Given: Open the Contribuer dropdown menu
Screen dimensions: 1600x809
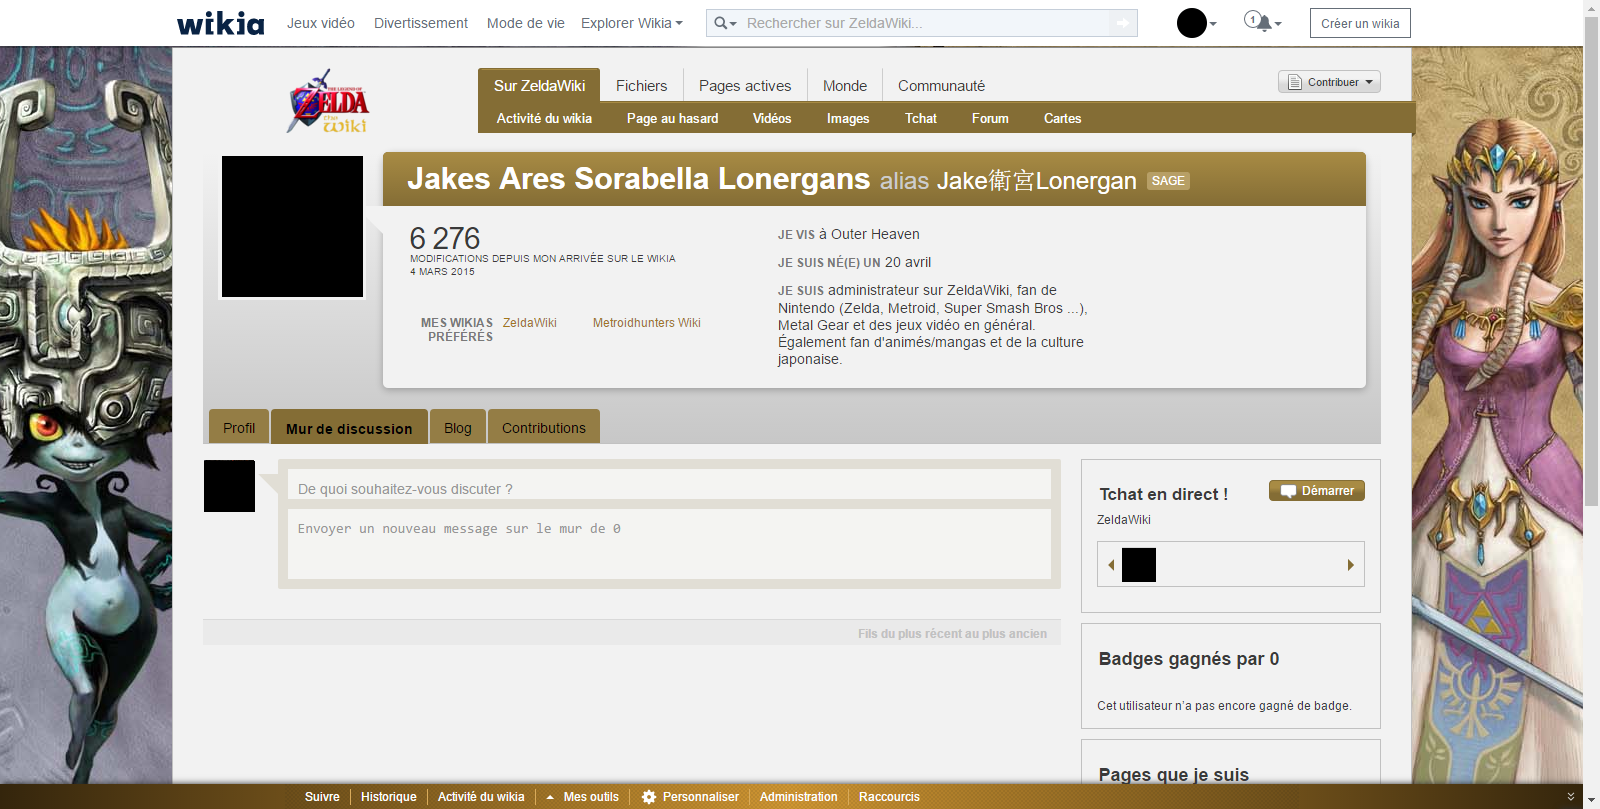Looking at the screenshot, I should [1329, 82].
